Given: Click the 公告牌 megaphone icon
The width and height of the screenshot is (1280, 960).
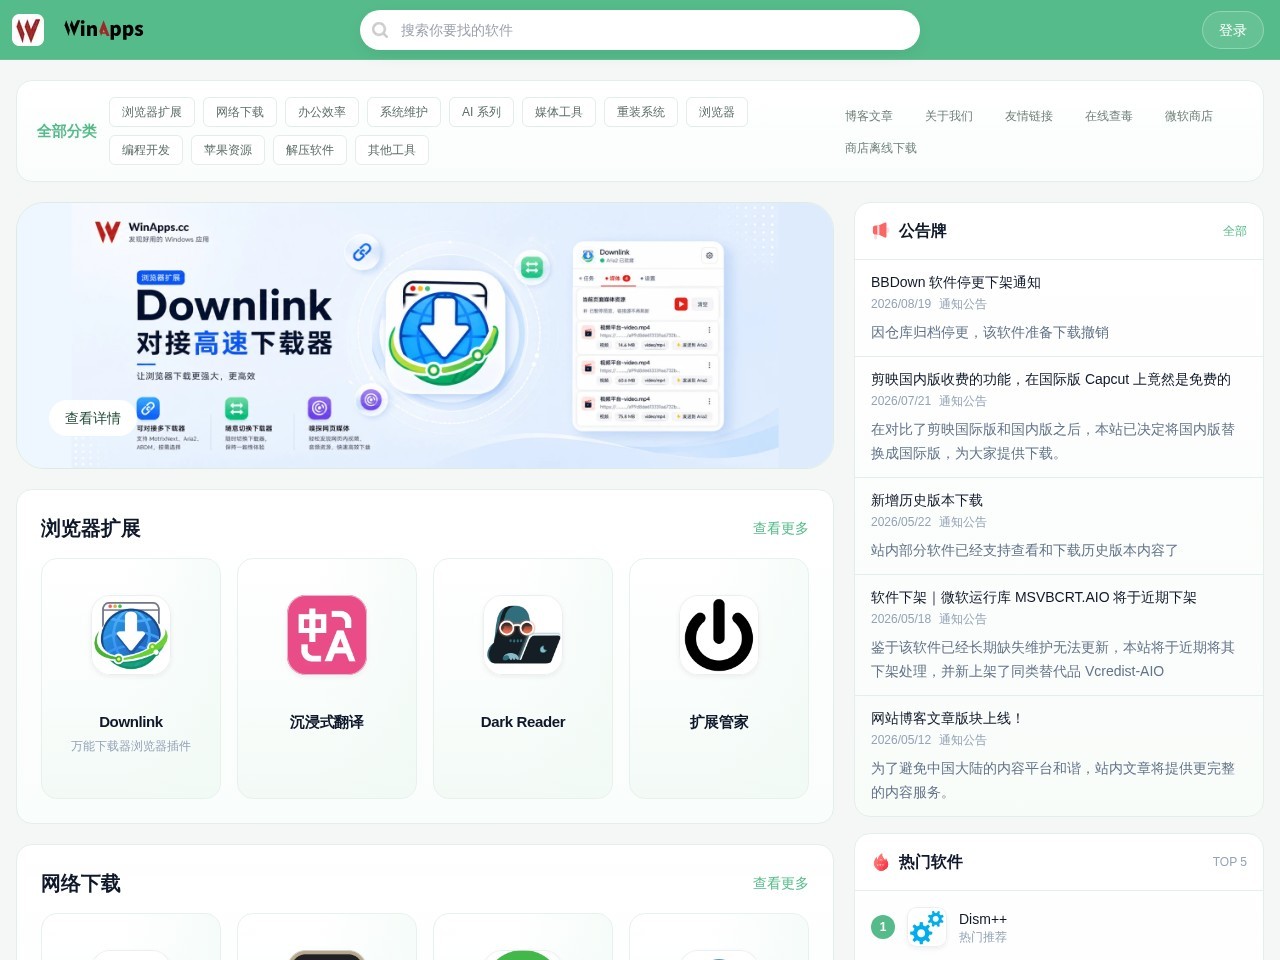Looking at the screenshot, I should [880, 231].
